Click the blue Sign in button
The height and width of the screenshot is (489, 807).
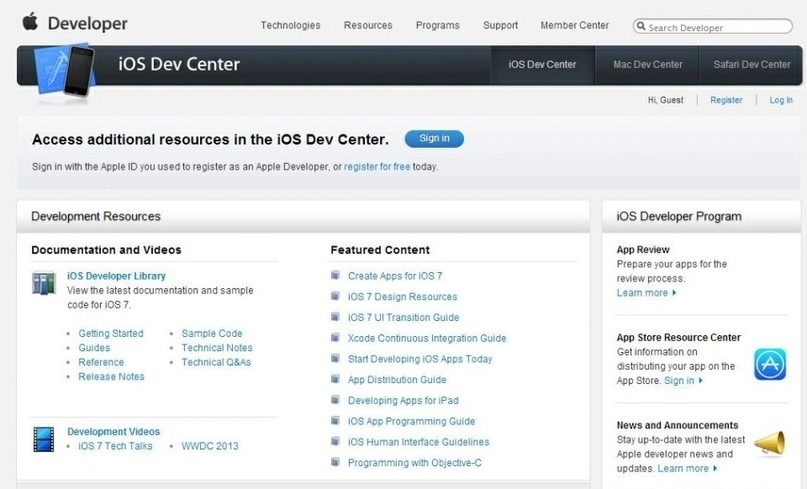tap(434, 138)
